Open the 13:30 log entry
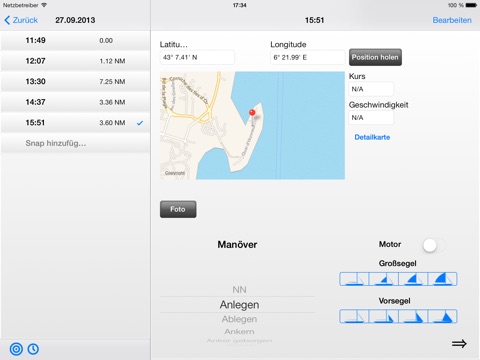 75,81
